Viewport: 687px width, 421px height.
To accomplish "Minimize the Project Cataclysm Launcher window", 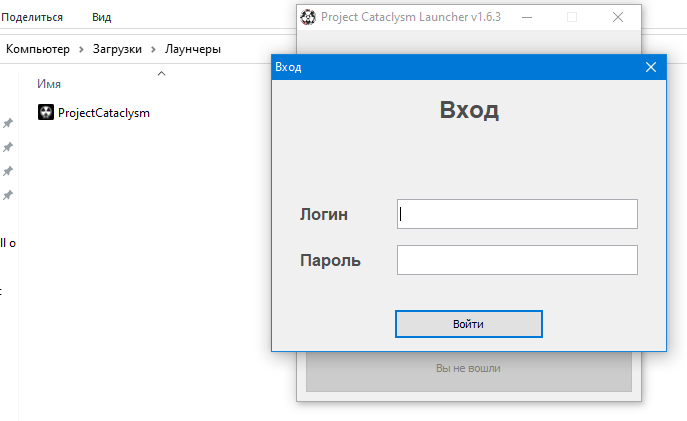I will pos(527,17).
